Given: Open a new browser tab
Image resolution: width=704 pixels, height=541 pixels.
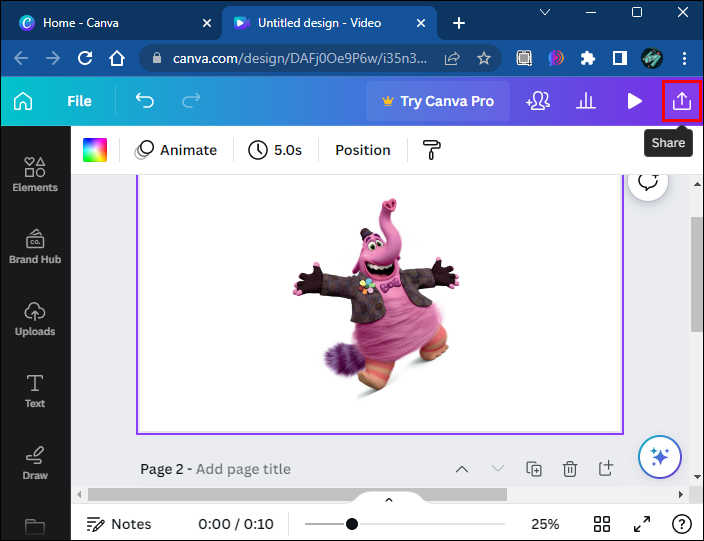Looking at the screenshot, I should [x=459, y=23].
